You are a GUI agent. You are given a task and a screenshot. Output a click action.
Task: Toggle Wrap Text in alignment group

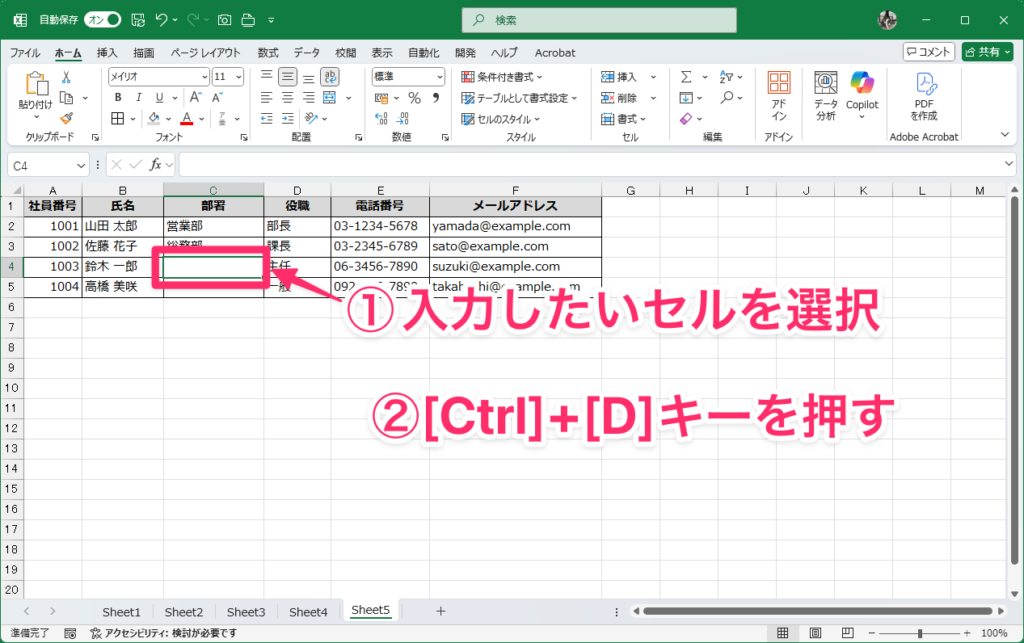pos(329,77)
